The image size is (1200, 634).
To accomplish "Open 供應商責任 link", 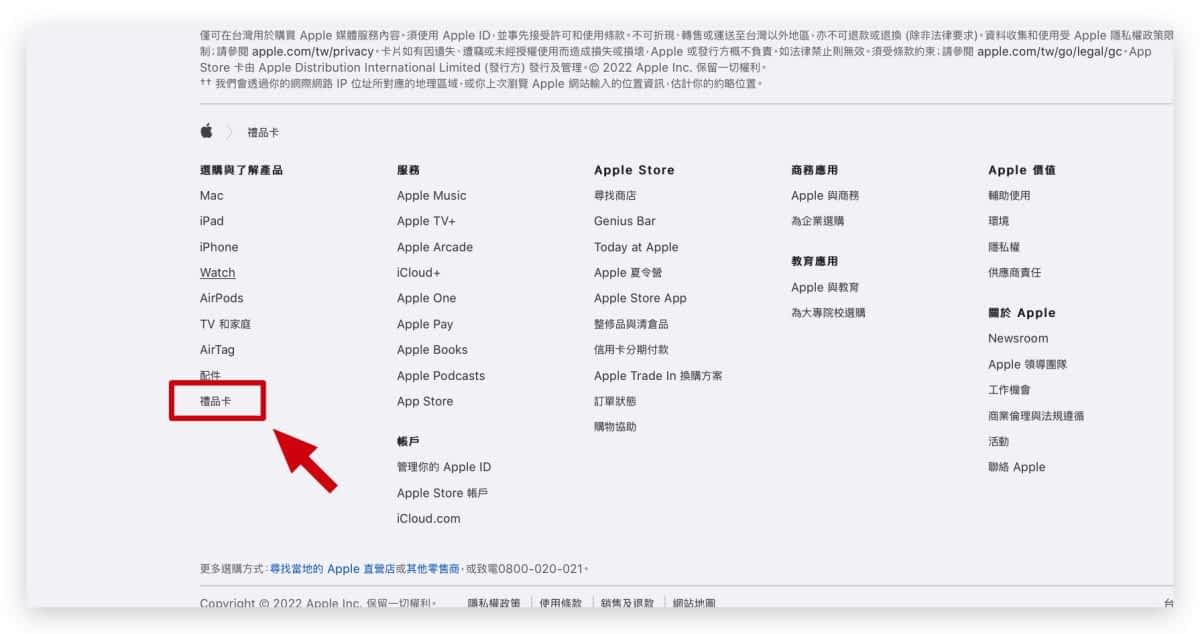I will pos(1014,273).
